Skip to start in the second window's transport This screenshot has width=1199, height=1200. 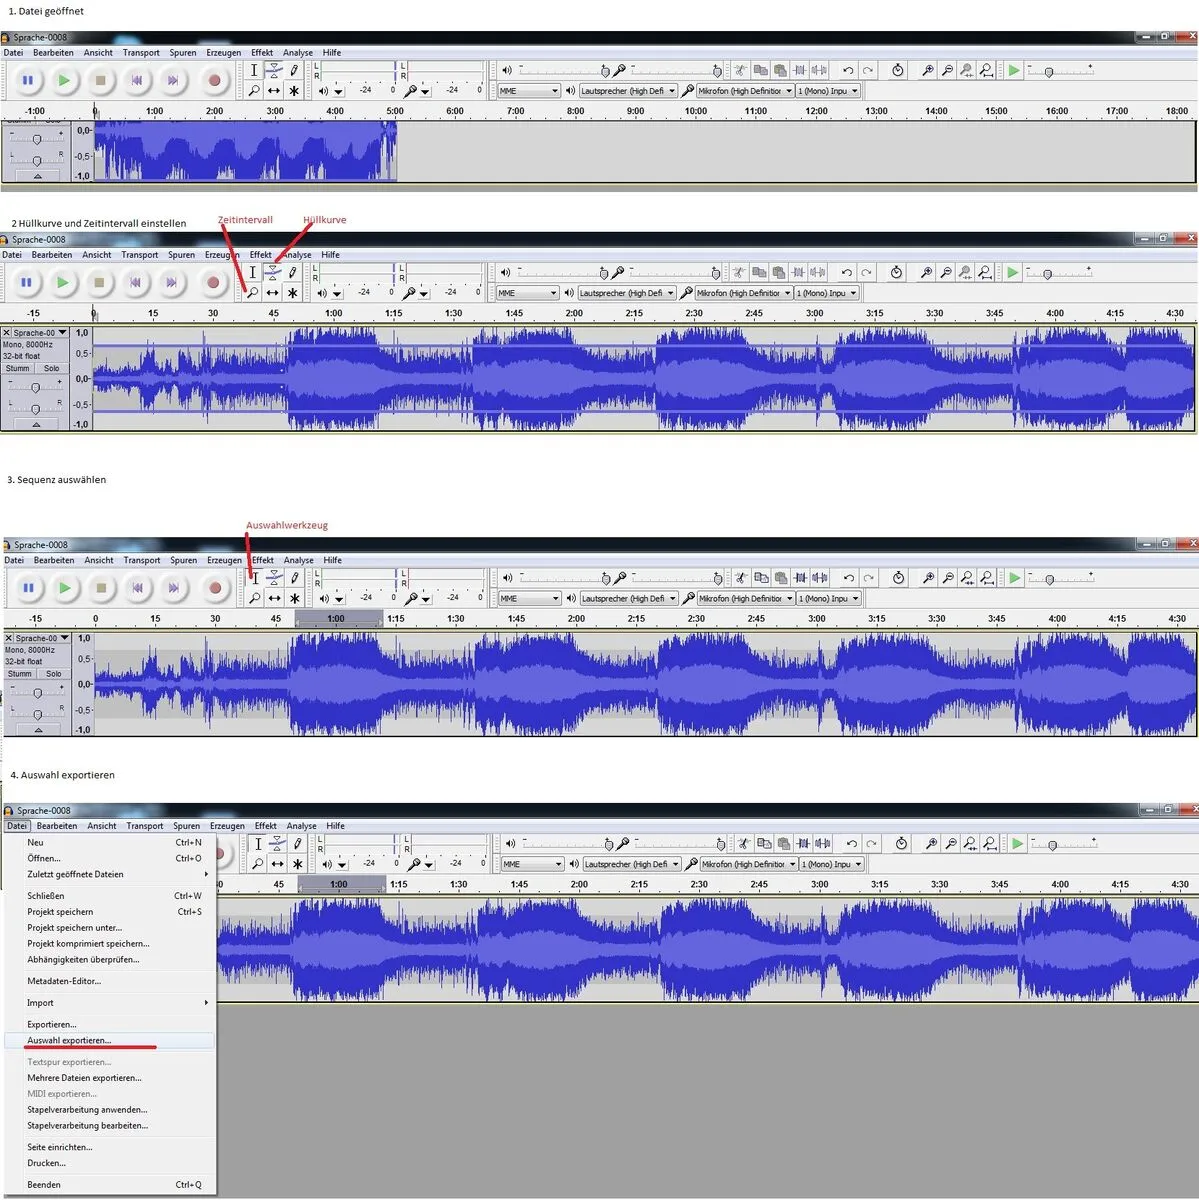135,283
